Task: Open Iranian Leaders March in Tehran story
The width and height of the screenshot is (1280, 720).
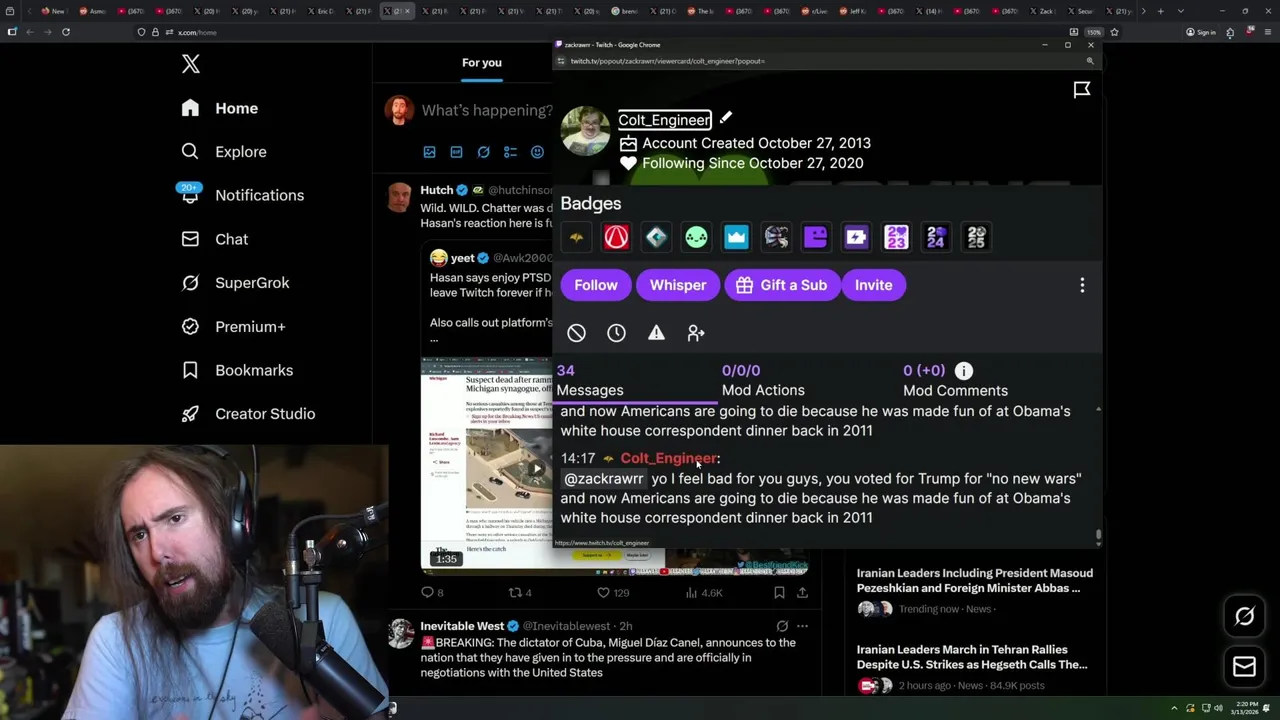Action: (972, 657)
